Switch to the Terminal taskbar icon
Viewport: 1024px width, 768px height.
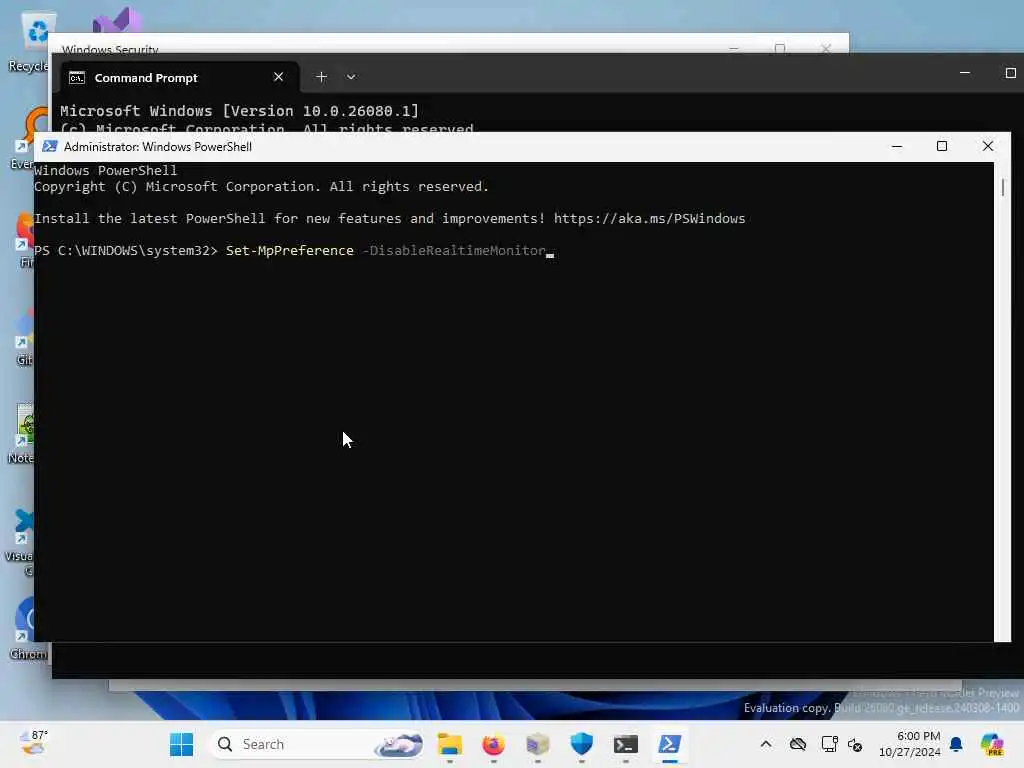tap(626, 744)
